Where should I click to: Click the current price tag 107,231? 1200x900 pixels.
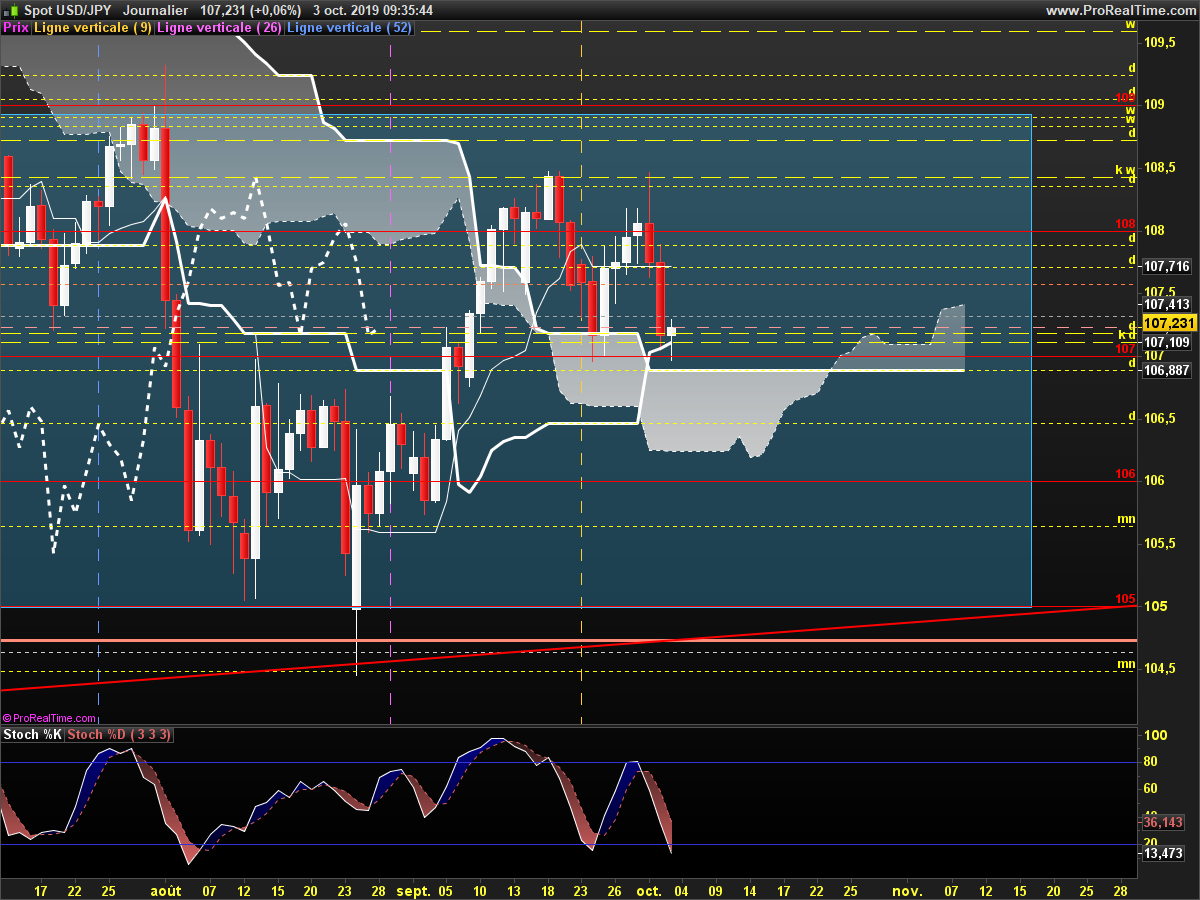point(1169,324)
